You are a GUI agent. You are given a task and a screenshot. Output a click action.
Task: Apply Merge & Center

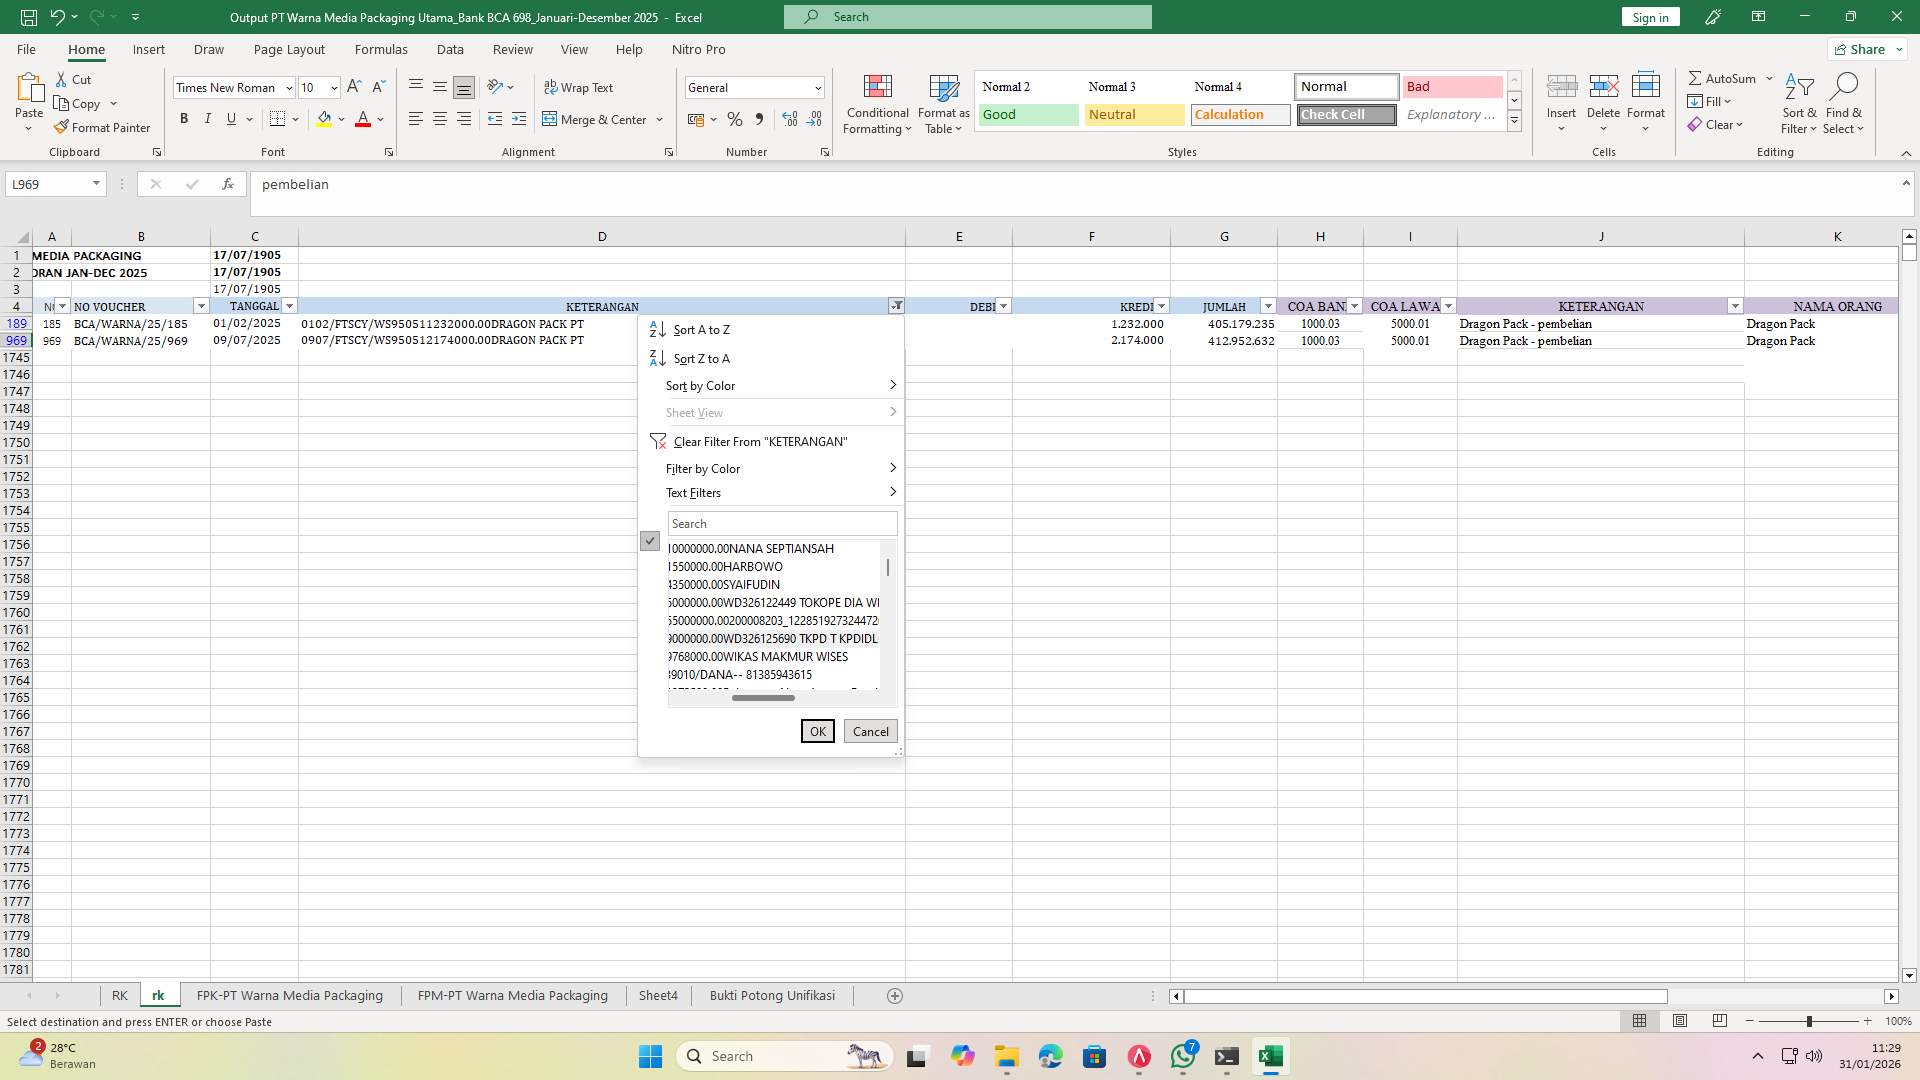click(597, 119)
